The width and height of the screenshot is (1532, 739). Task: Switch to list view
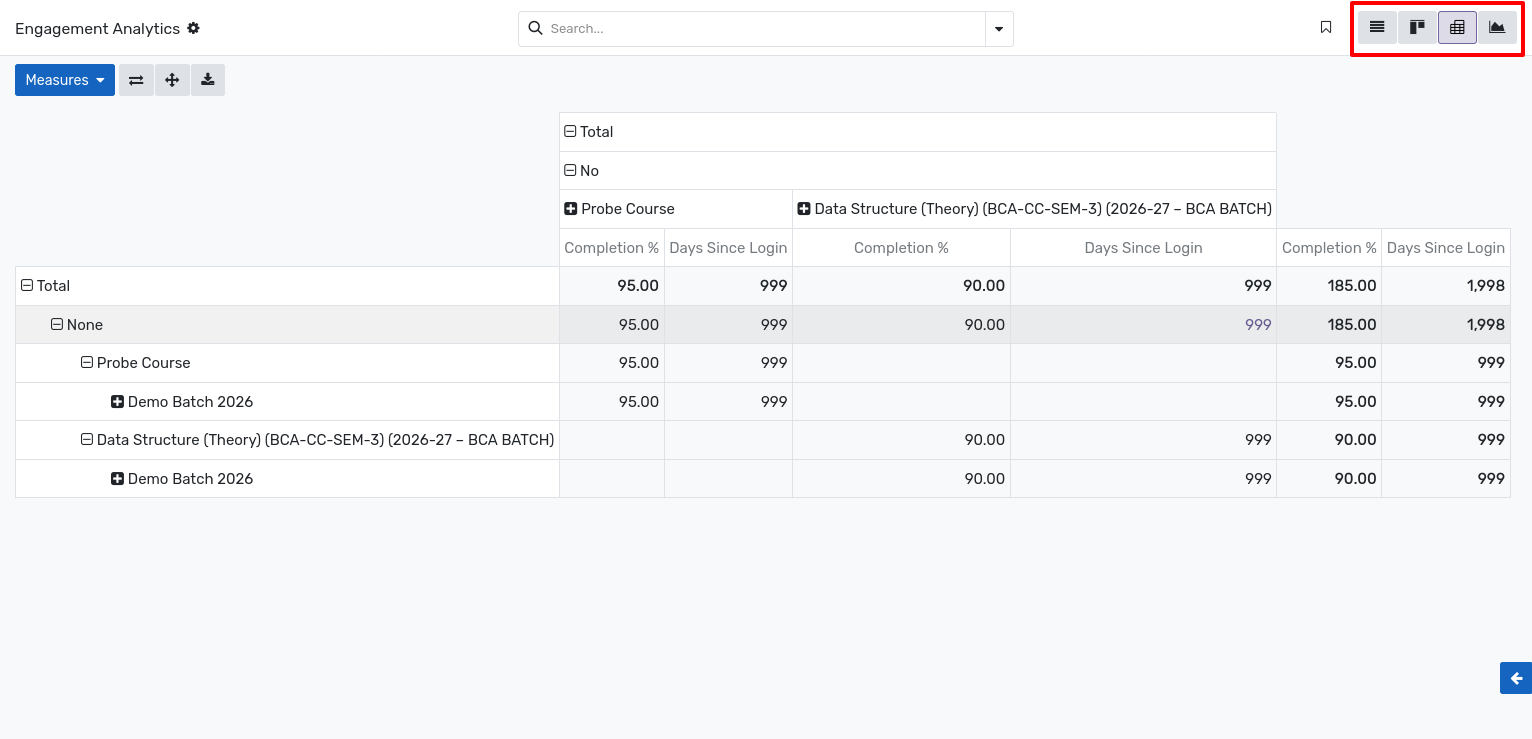click(1377, 28)
